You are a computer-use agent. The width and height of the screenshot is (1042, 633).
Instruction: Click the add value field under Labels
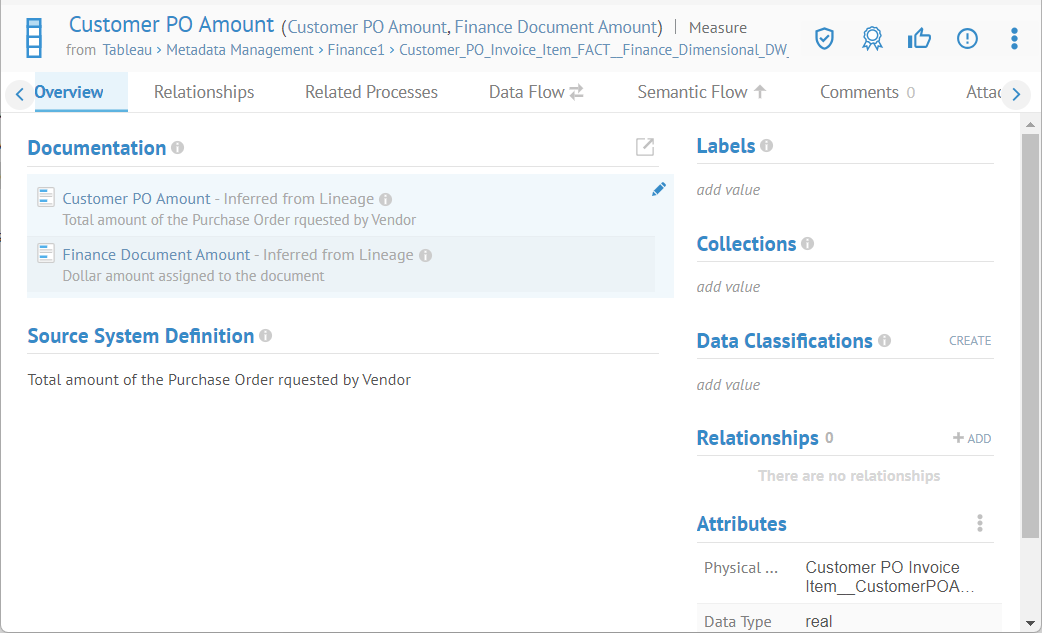728,190
